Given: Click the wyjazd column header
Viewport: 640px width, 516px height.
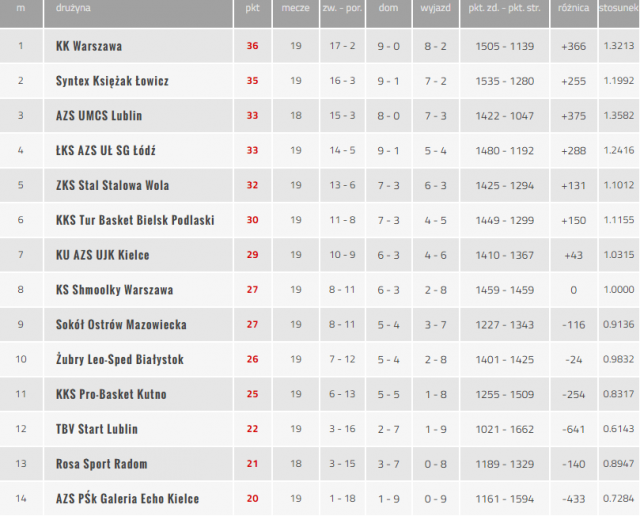Looking at the screenshot, I should (x=434, y=8).
